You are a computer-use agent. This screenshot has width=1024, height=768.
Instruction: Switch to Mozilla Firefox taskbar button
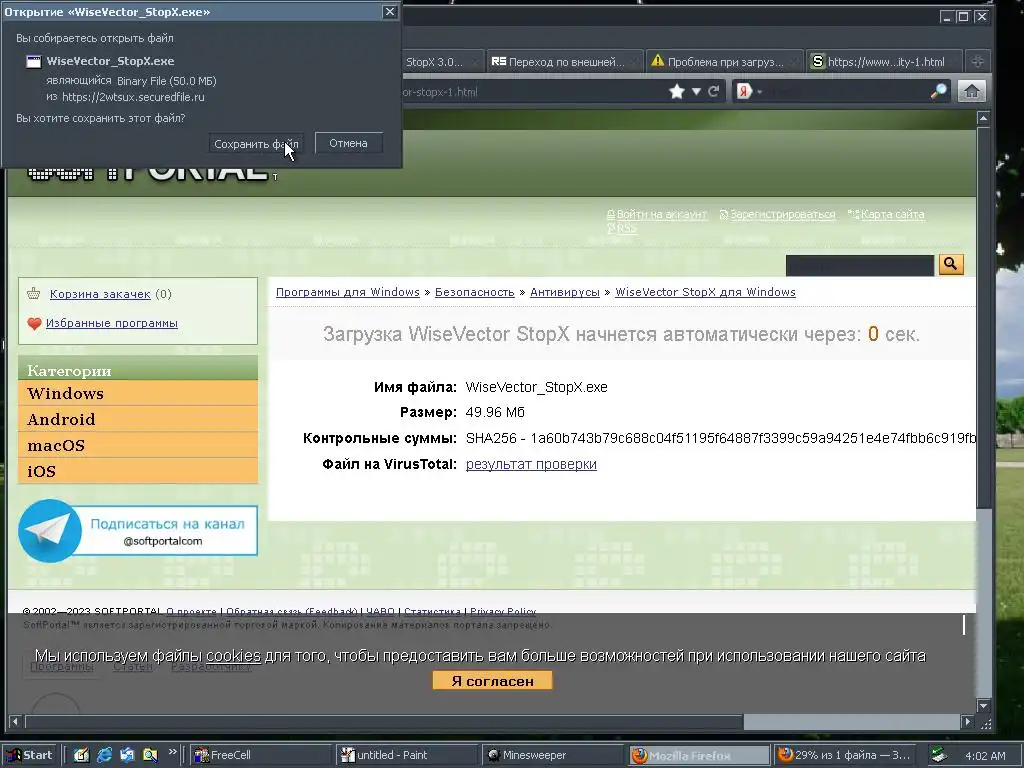click(x=700, y=755)
